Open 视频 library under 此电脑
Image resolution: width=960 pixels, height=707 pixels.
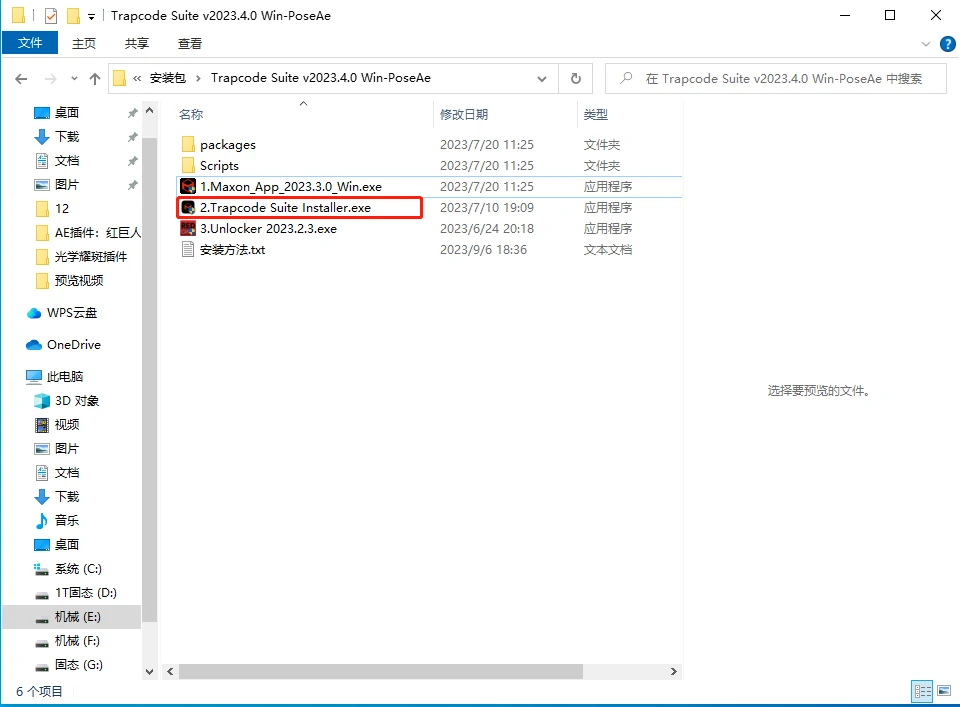pyautogui.click(x=67, y=424)
